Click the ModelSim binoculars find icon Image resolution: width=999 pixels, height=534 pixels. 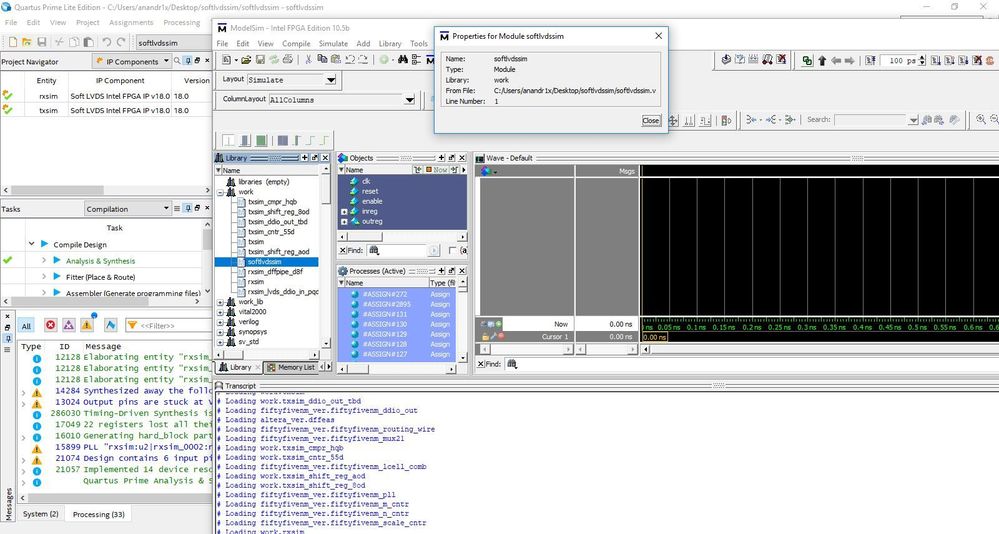(402, 60)
